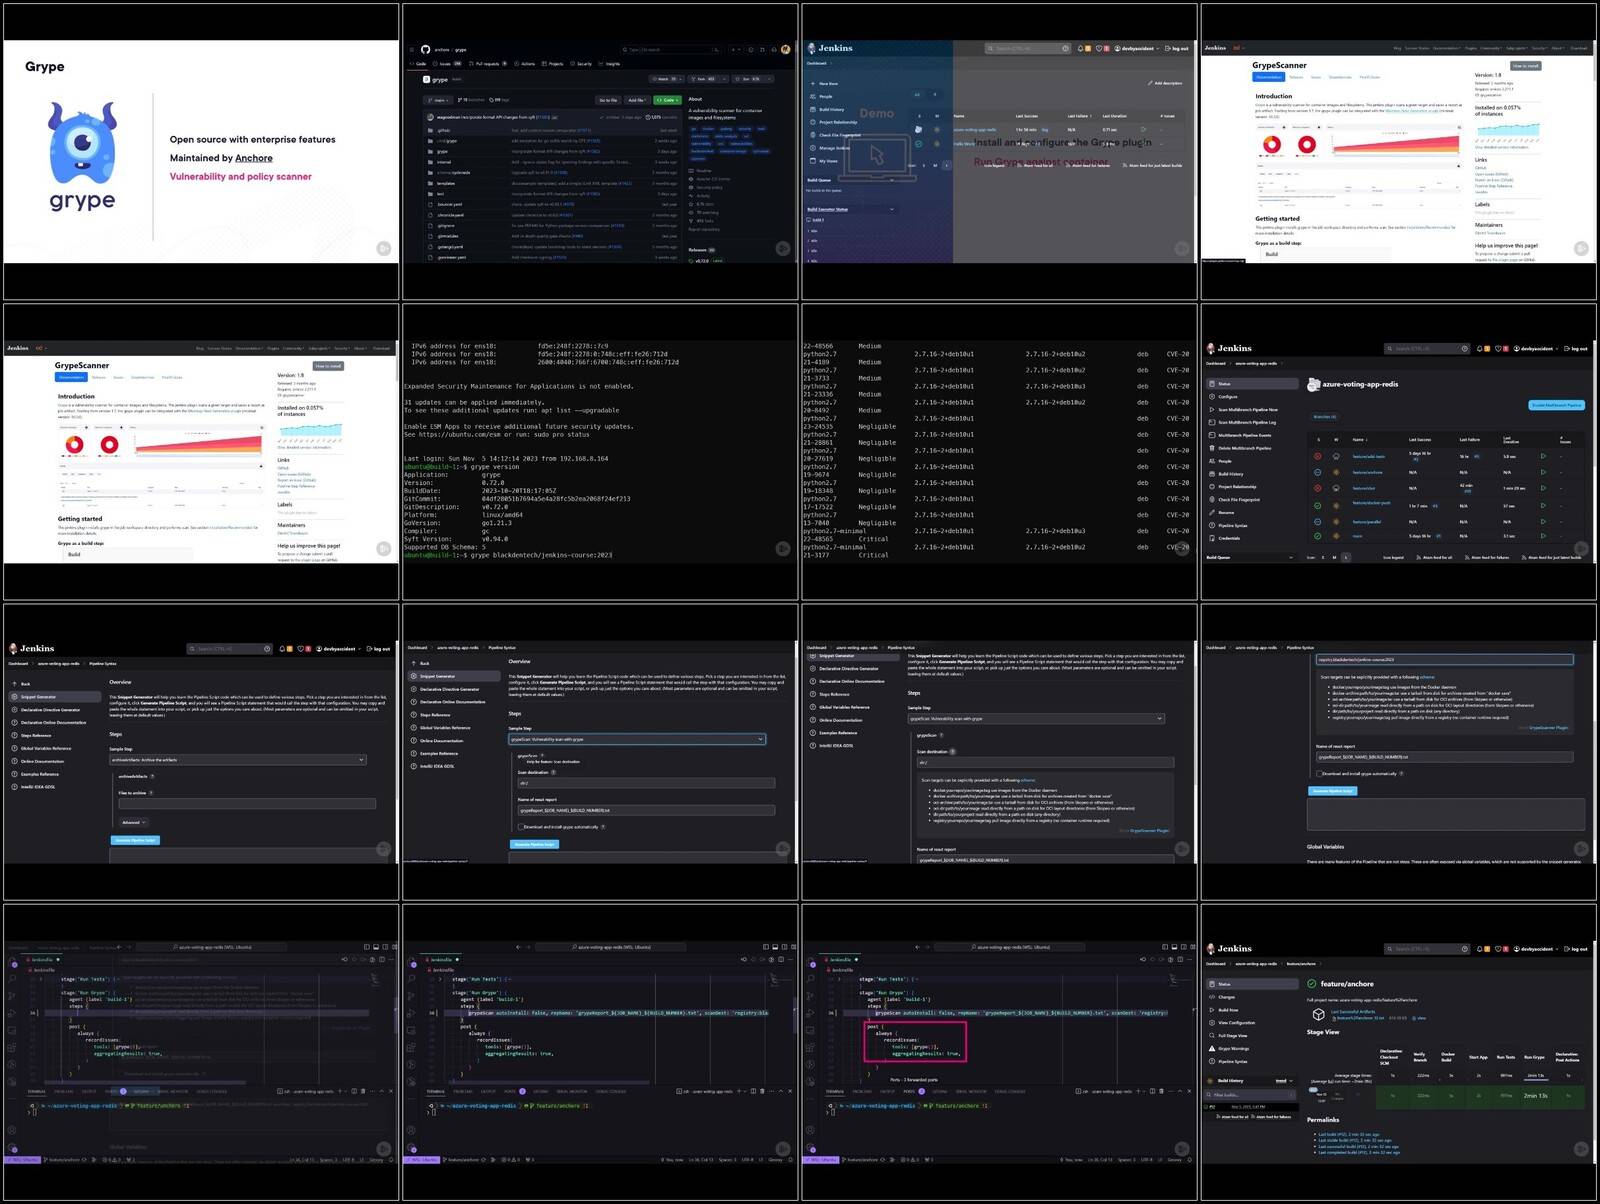Screen dimensions: 1600x1204
Task: Click green Code button in GitHub grype thumbnail
Action: tap(667, 100)
